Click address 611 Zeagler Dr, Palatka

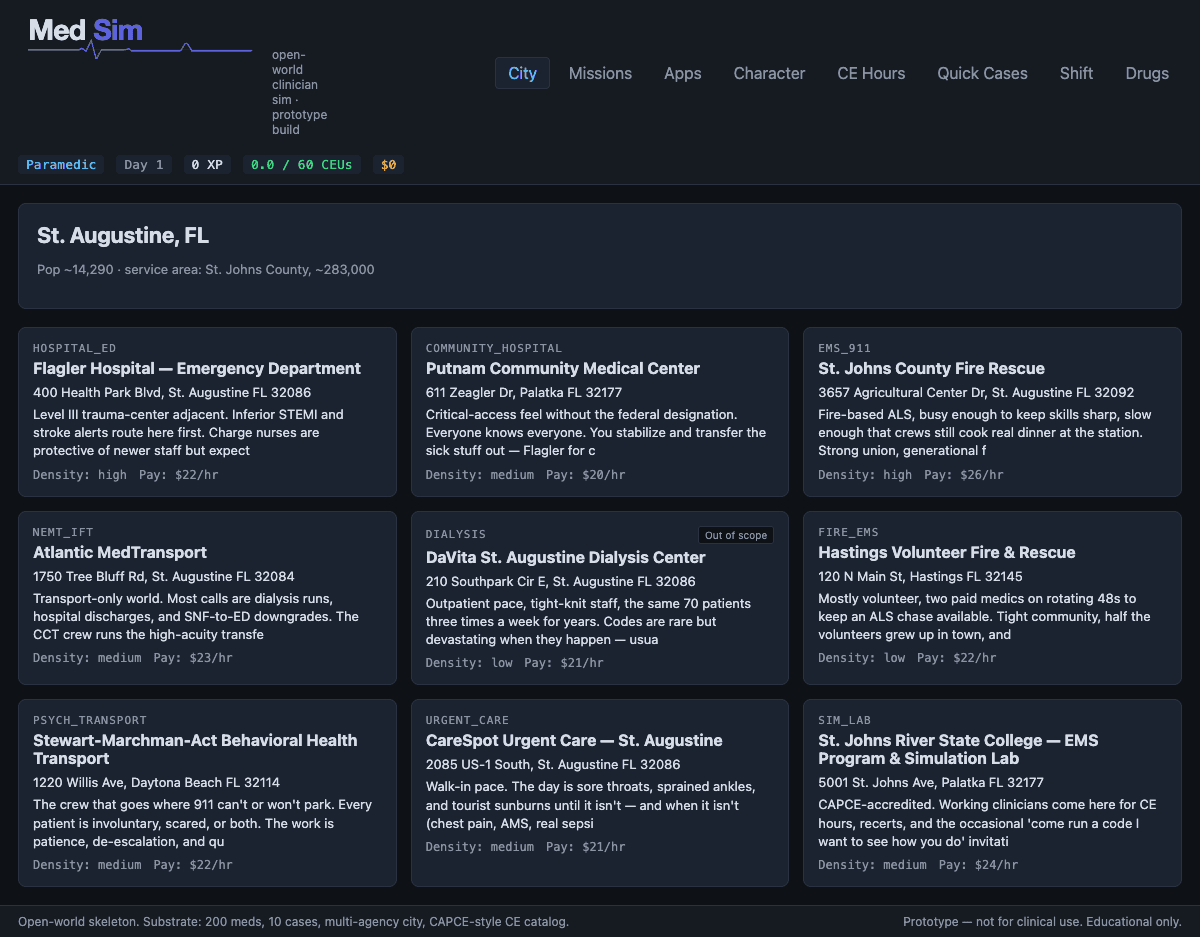pyautogui.click(x=524, y=393)
